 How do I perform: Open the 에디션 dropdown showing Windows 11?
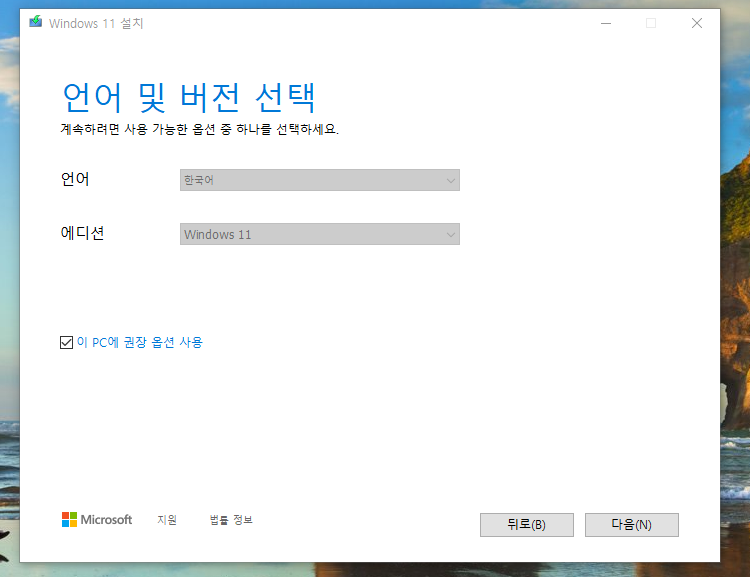(320, 234)
